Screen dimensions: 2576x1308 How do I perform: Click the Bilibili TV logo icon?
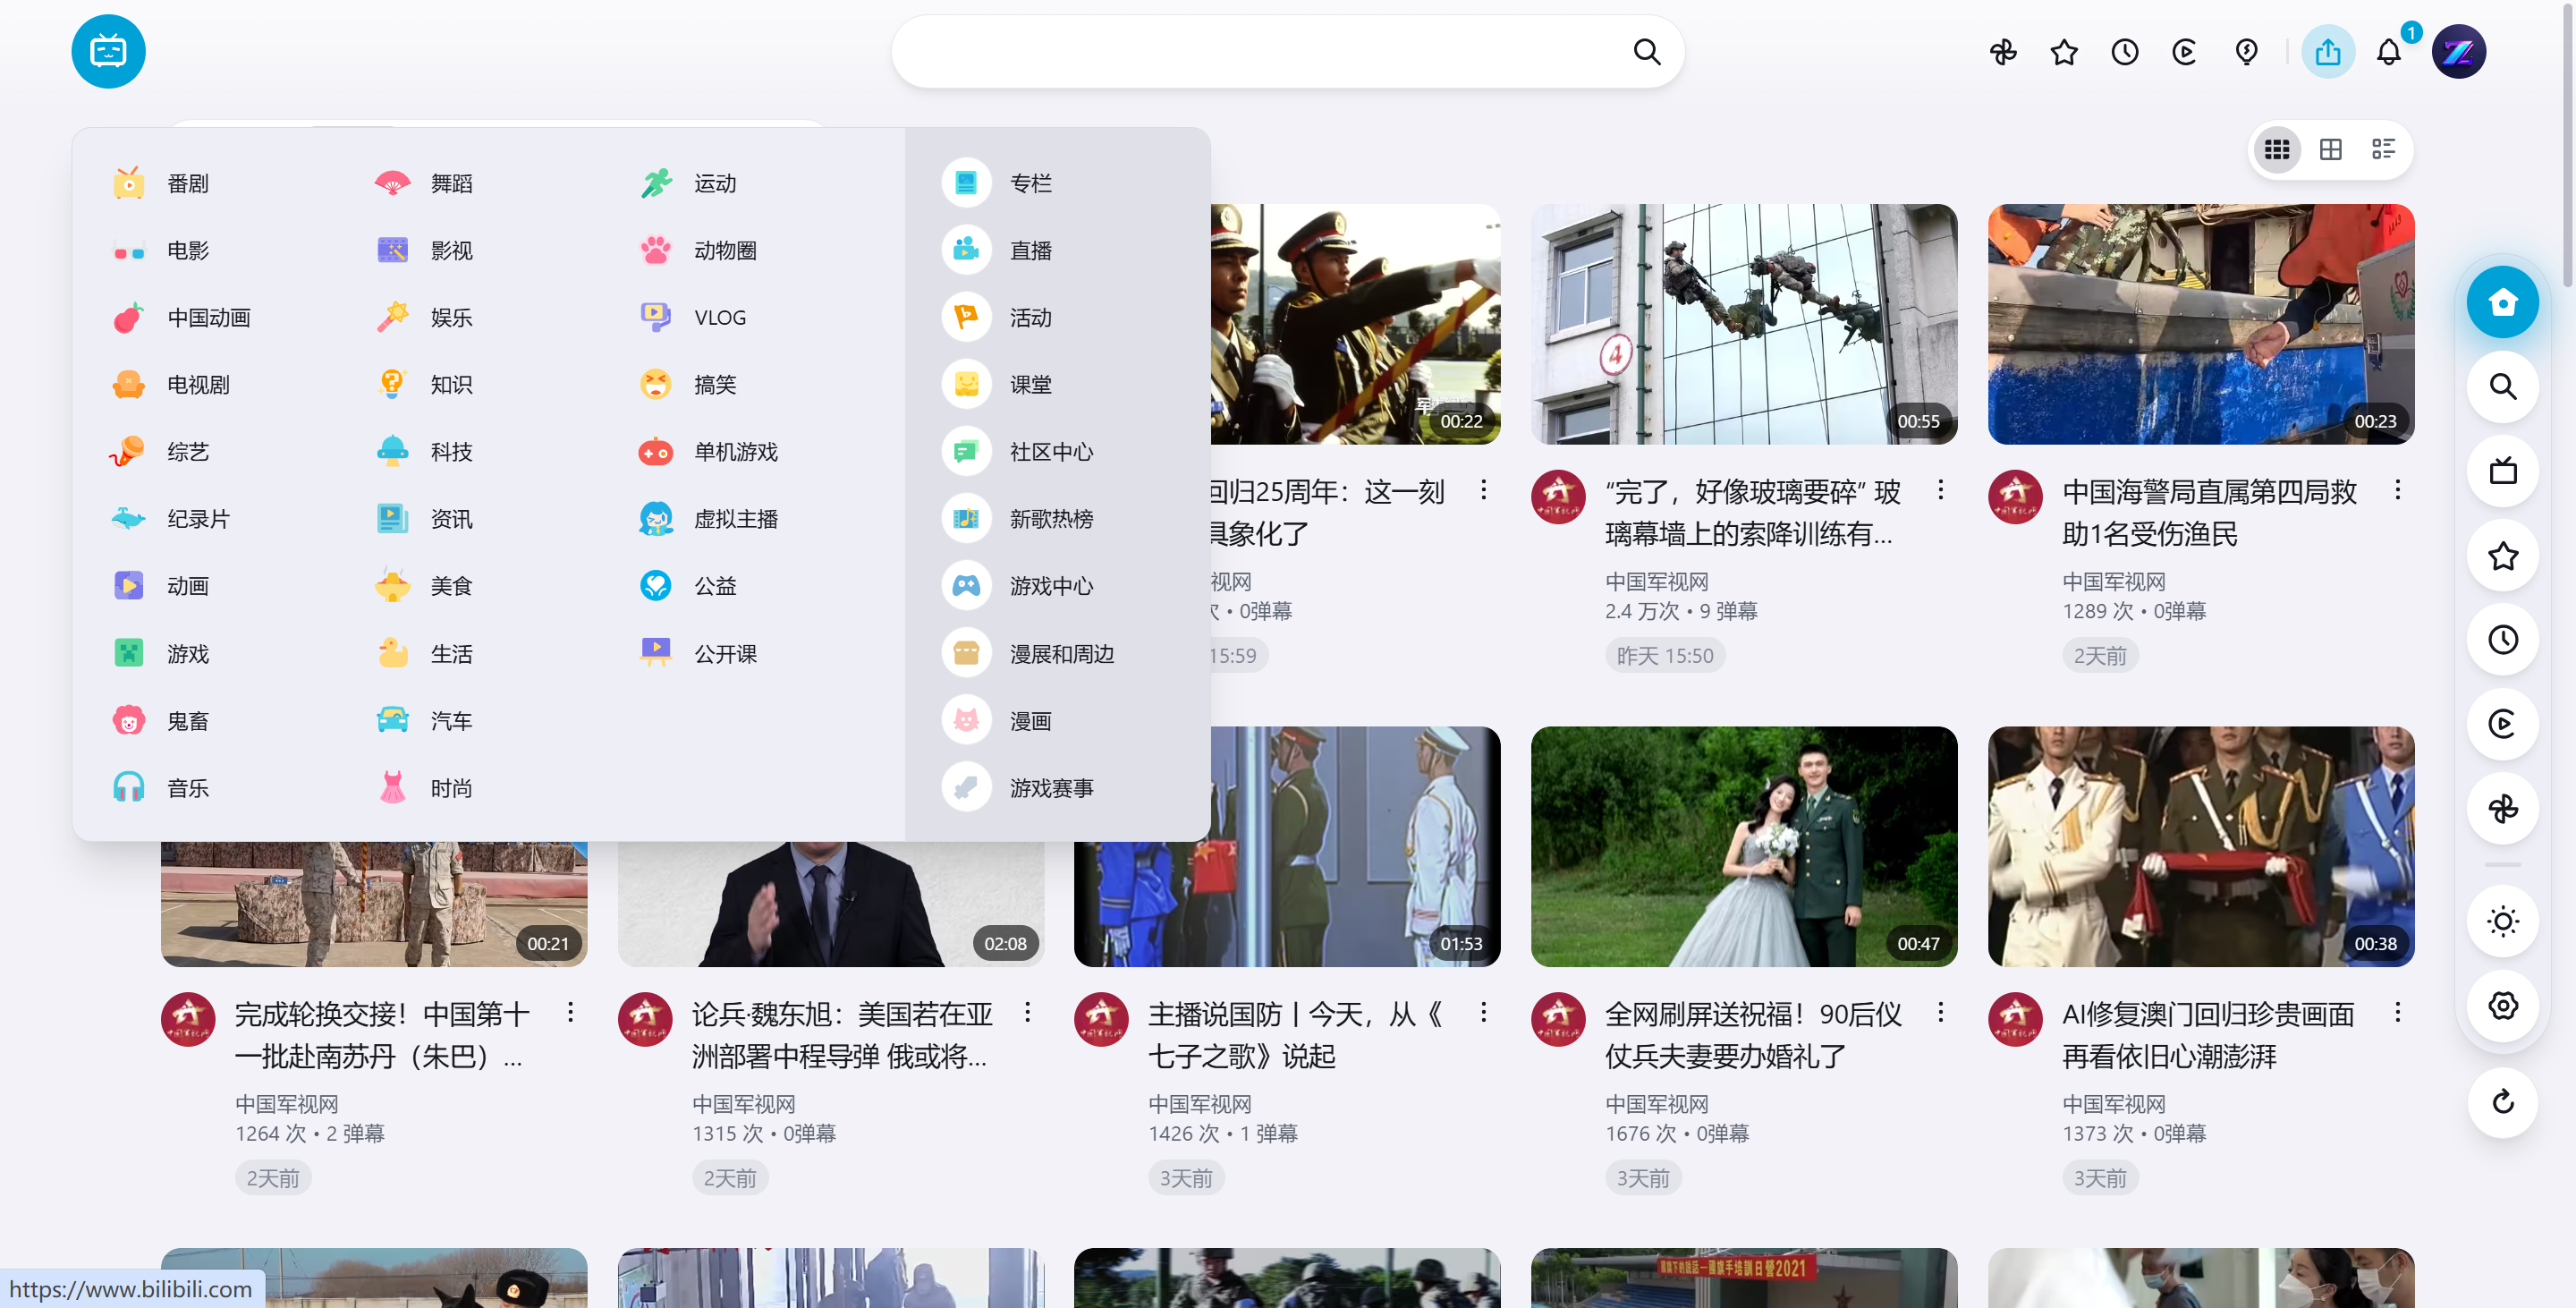pyautogui.click(x=108, y=51)
